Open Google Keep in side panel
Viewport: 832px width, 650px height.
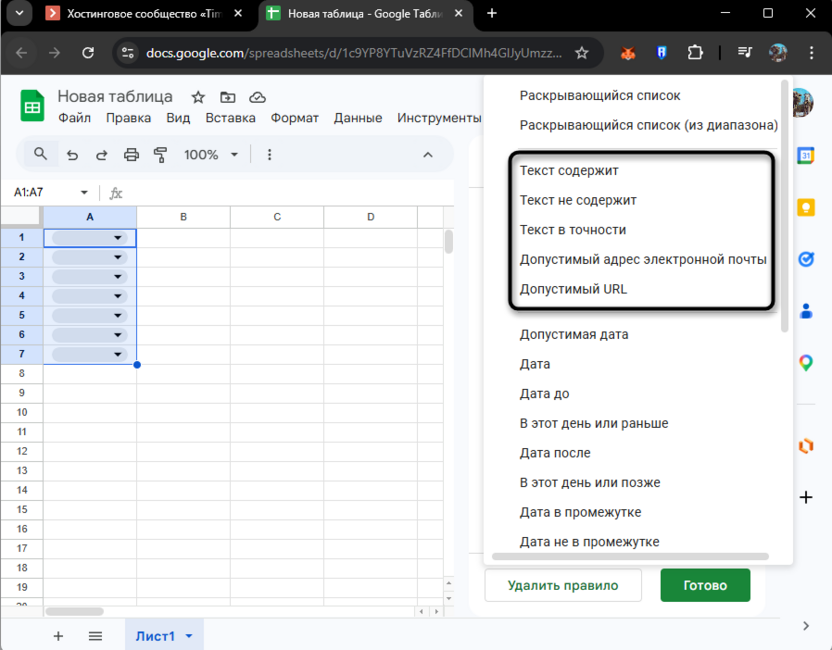(x=806, y=207)
